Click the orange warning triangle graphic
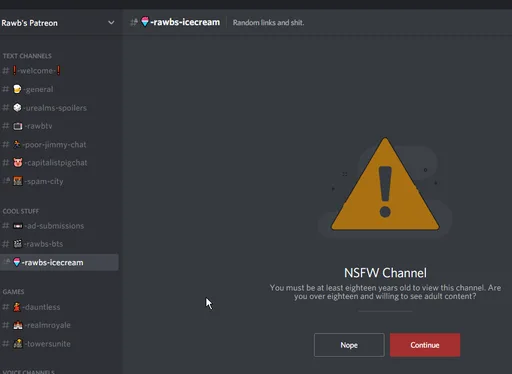The width and height of the screenshot is (512, 374). pyautogui.click(x=385, y=184)
